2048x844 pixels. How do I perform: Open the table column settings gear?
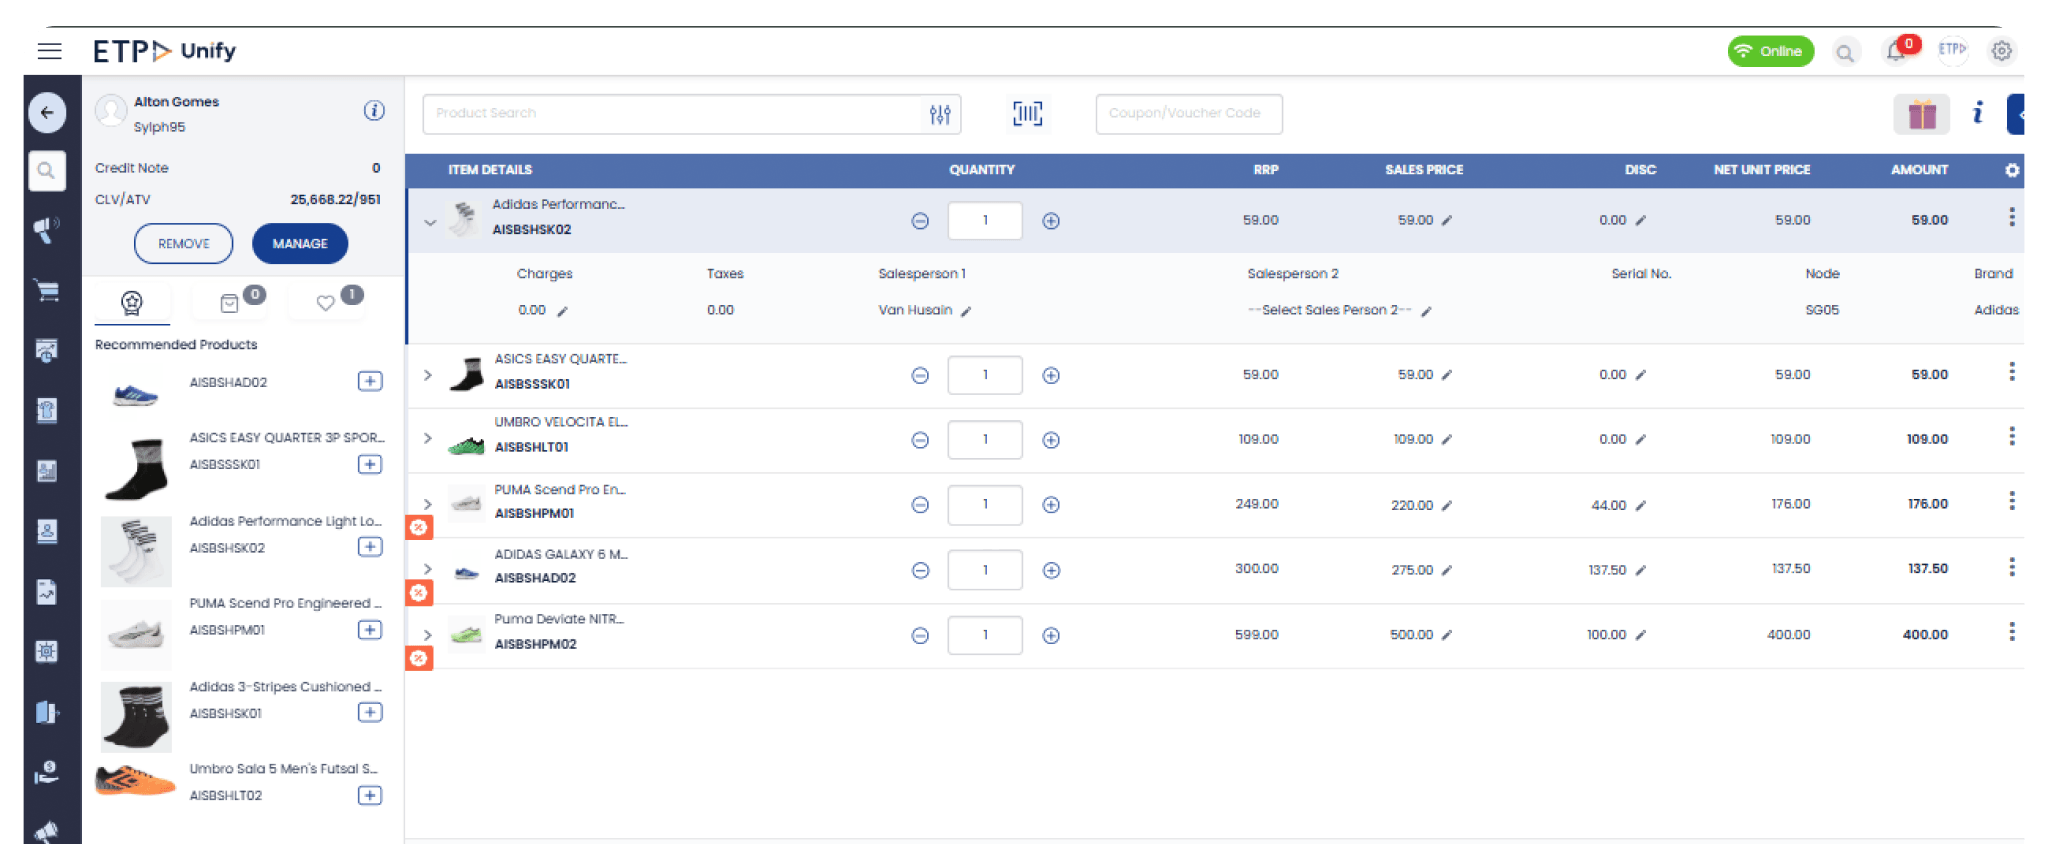point(2012,170)
